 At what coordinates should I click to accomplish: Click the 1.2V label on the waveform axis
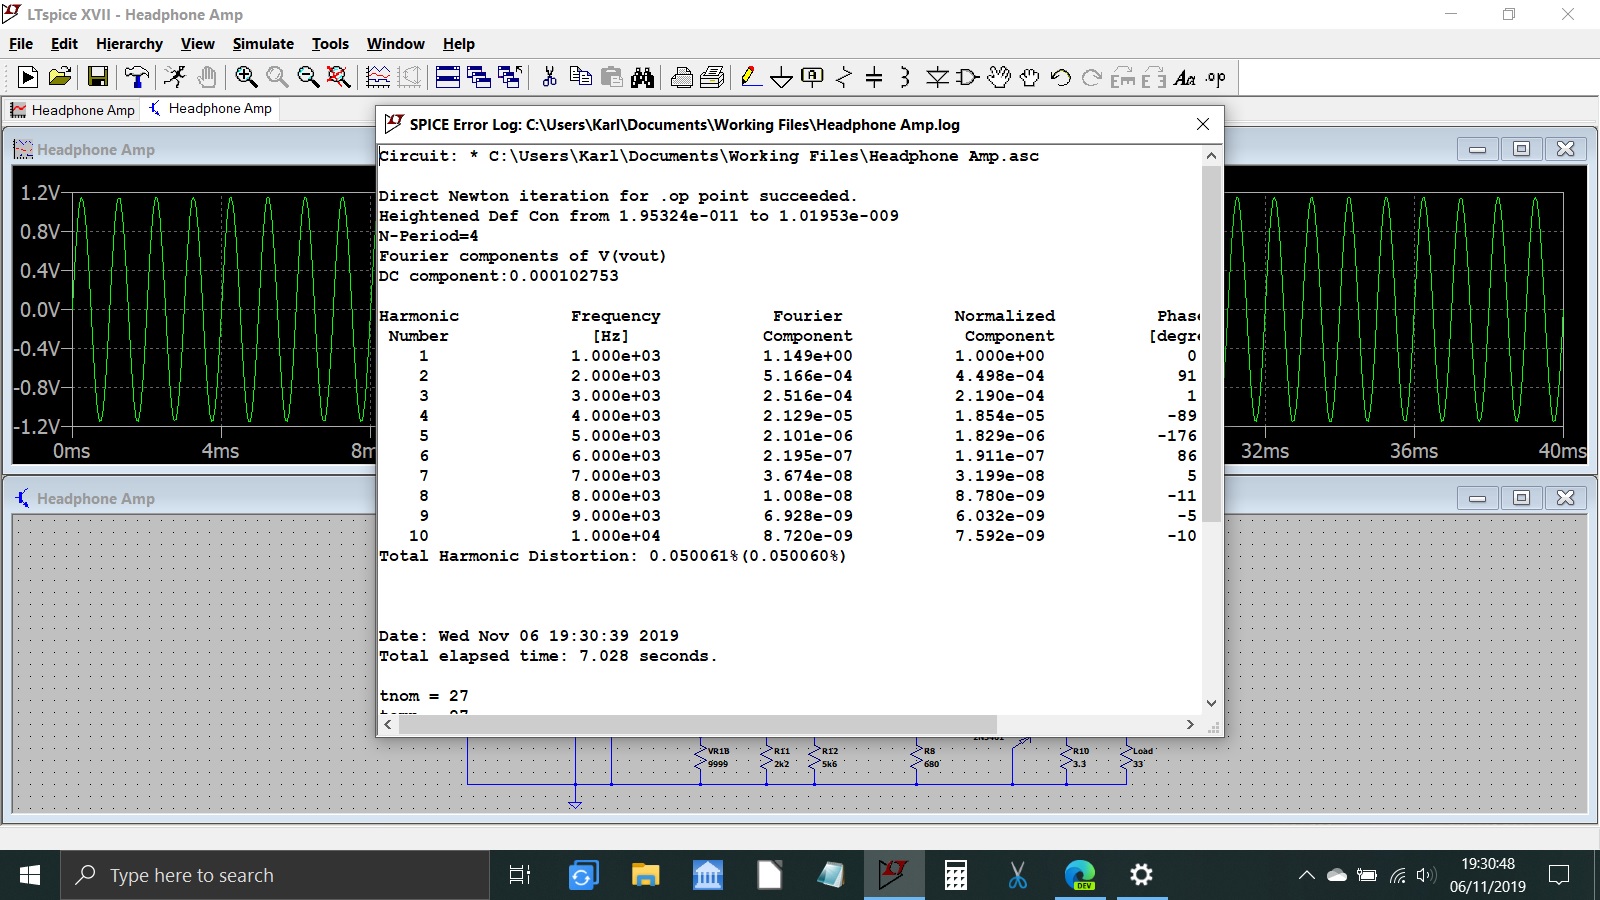(x=40, y=193)
